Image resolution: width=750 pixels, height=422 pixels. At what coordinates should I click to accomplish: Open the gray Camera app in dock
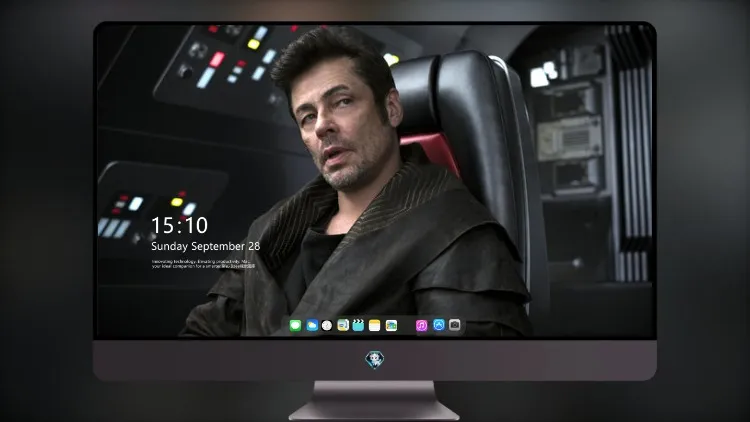click(x=455, y=325)
